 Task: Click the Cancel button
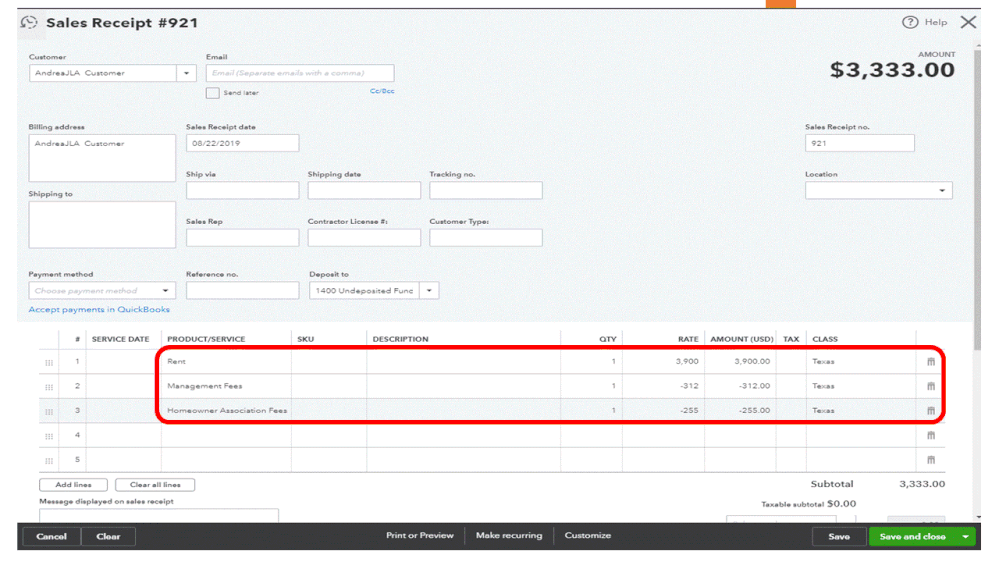(52, 537)
